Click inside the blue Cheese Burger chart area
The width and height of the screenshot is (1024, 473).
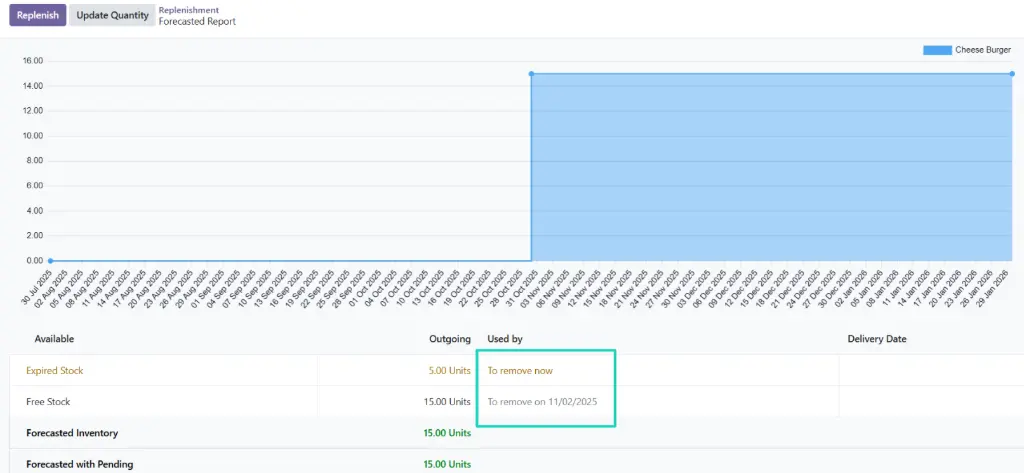coord(770,170)
